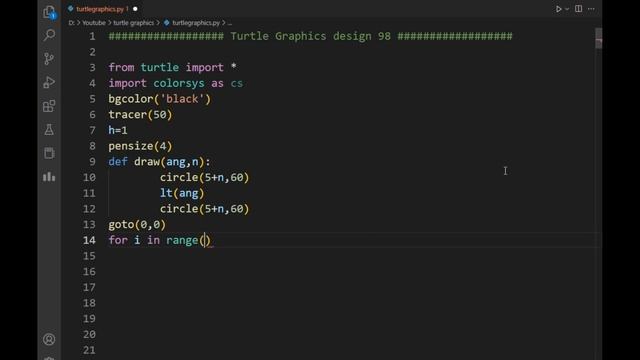The height and width of the screenshot is (360, 640).
Task: Open the Source Control view
Action: [x=49, y=59]
